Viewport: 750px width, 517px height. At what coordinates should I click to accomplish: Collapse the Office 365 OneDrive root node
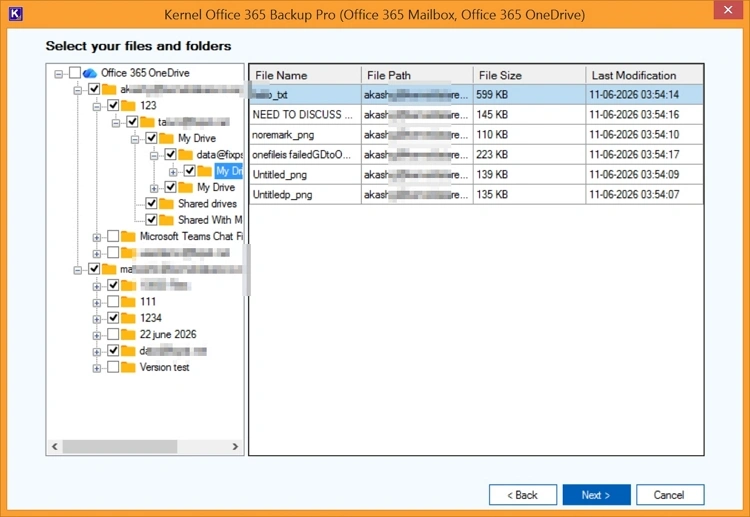click(x=58, y=74)
